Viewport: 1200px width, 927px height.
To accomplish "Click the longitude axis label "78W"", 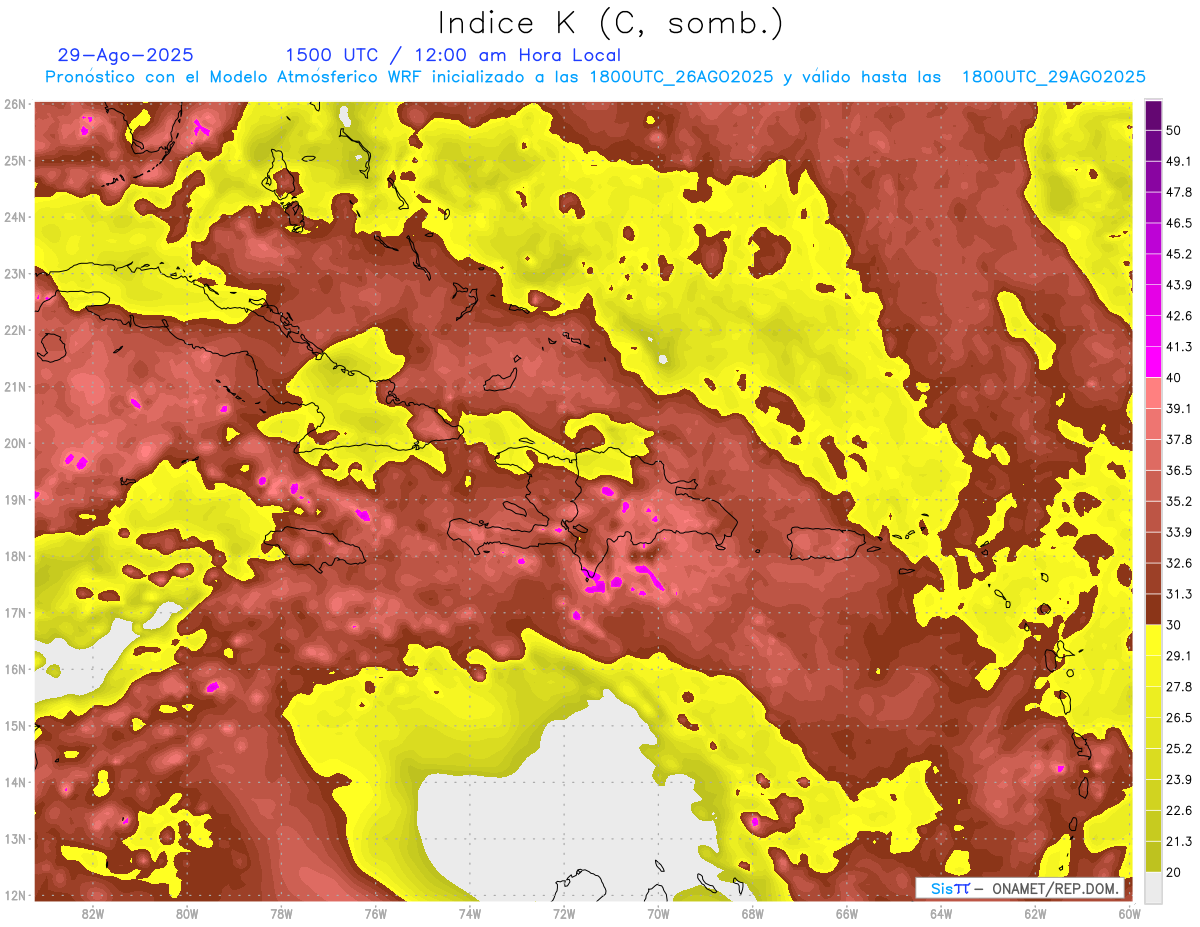I will (281, 913).
